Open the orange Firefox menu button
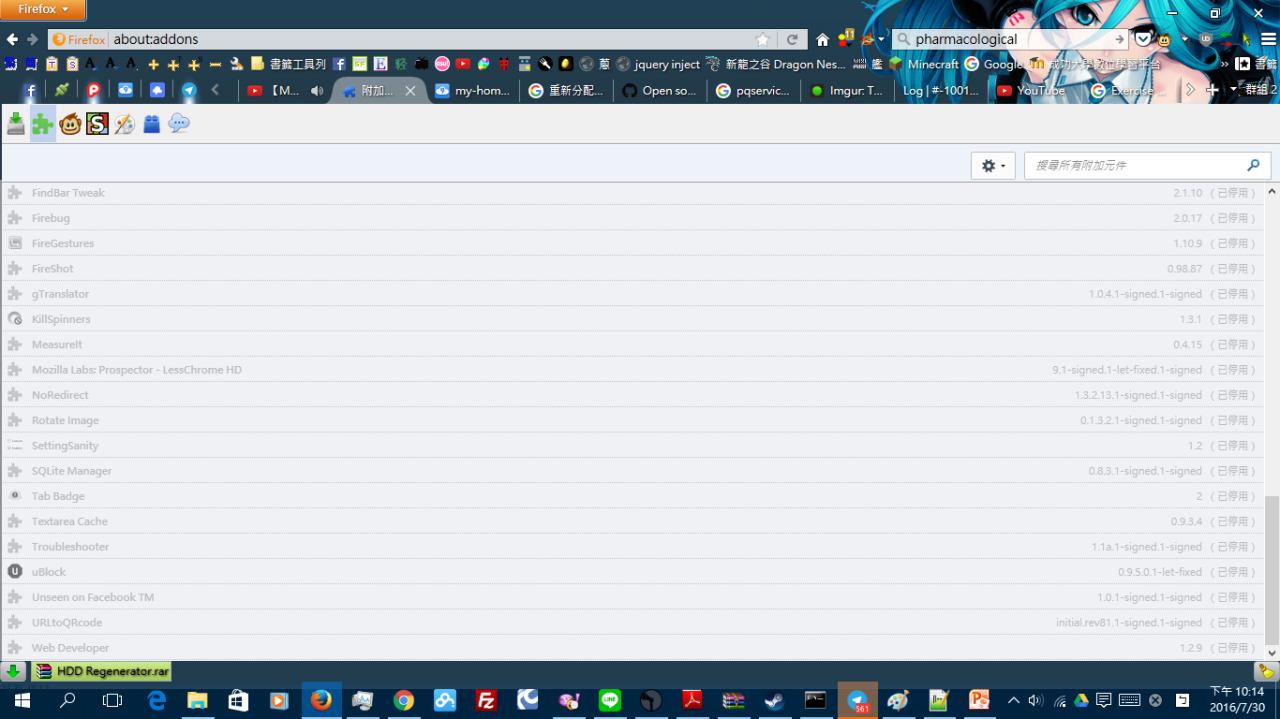 [x=43, y=9]
